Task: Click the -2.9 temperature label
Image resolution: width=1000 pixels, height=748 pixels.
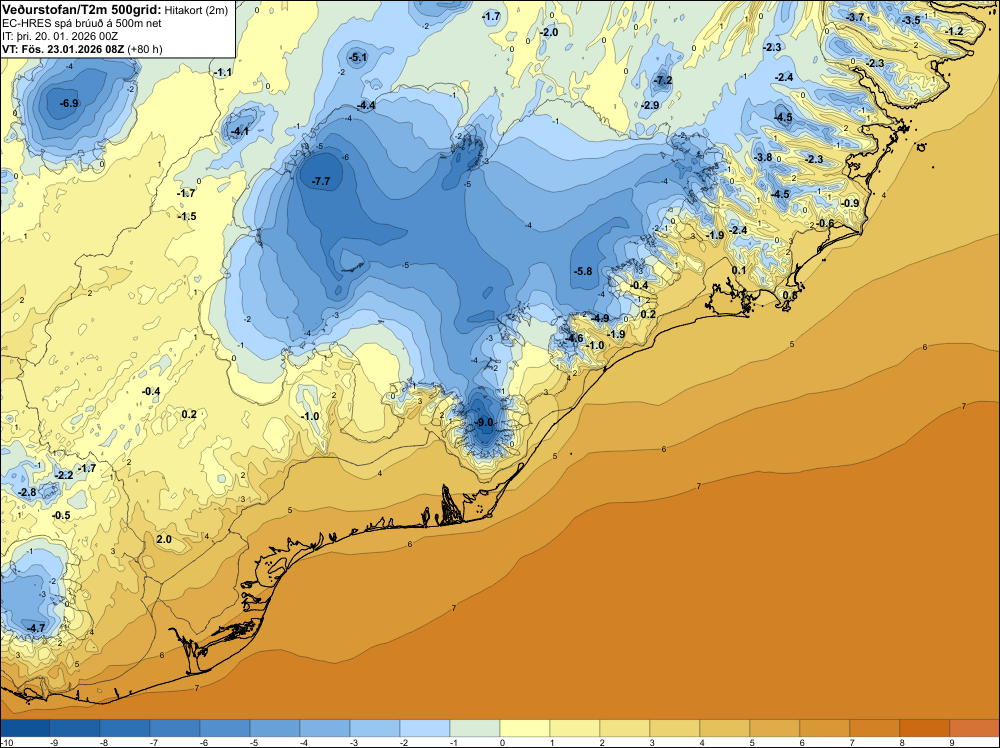Action: click(x=651, y=105)
